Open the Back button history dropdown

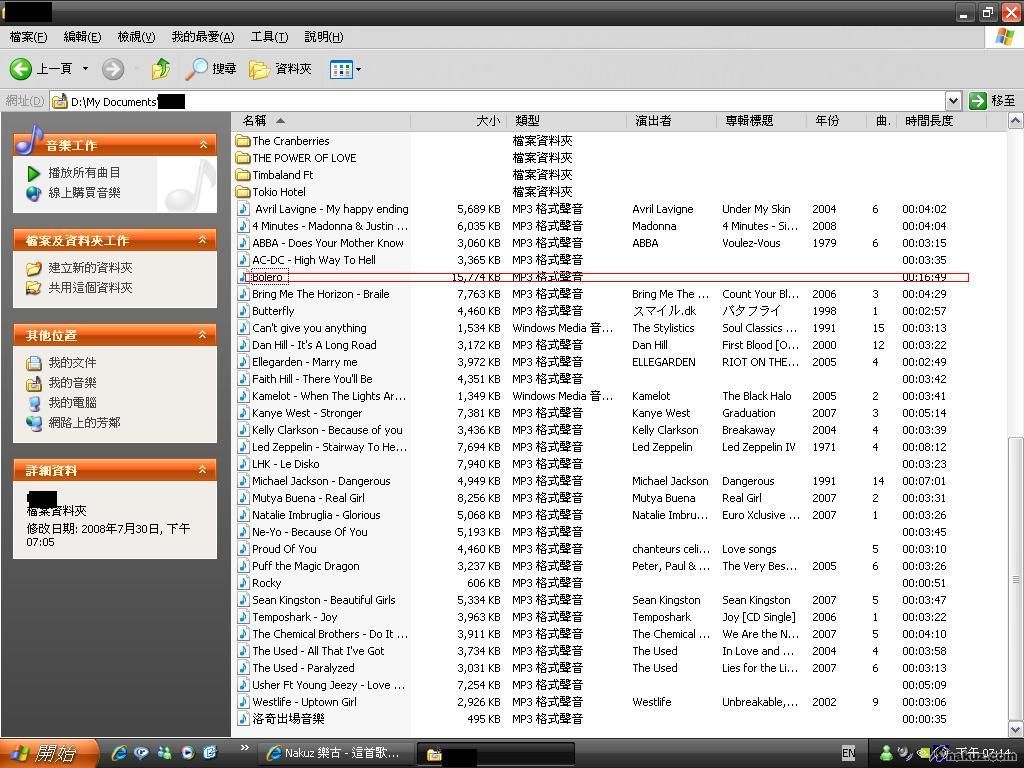pyautogui.click(x=85, y=69)
